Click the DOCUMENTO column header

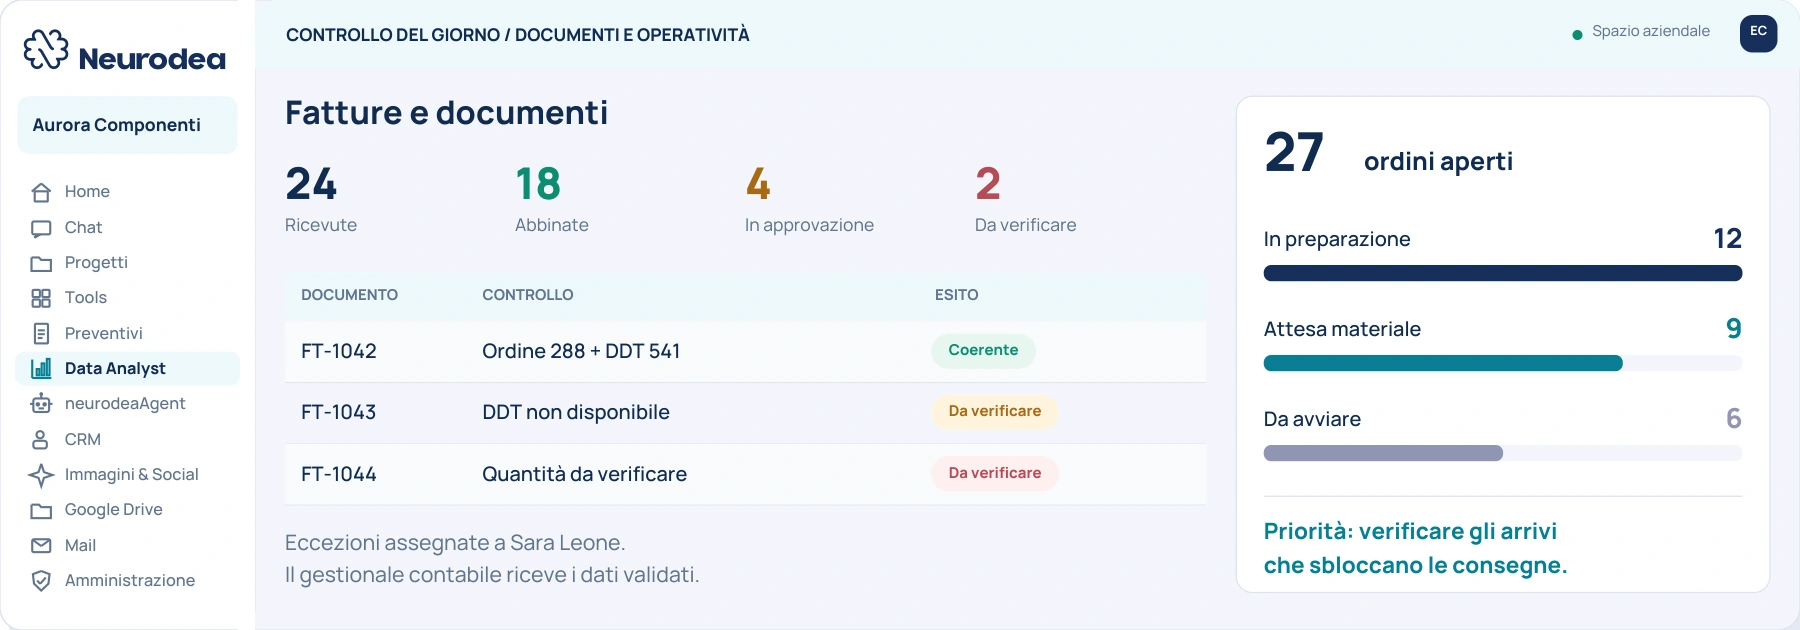349,295
